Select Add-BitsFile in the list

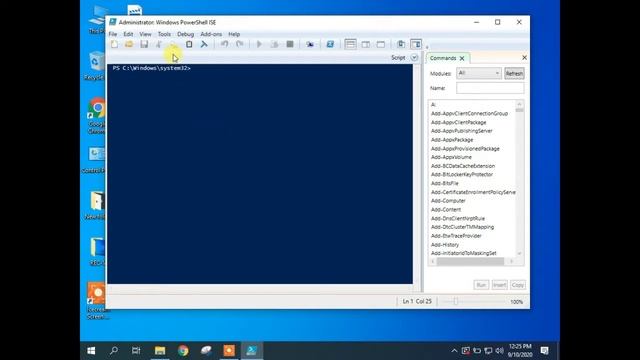444,183
